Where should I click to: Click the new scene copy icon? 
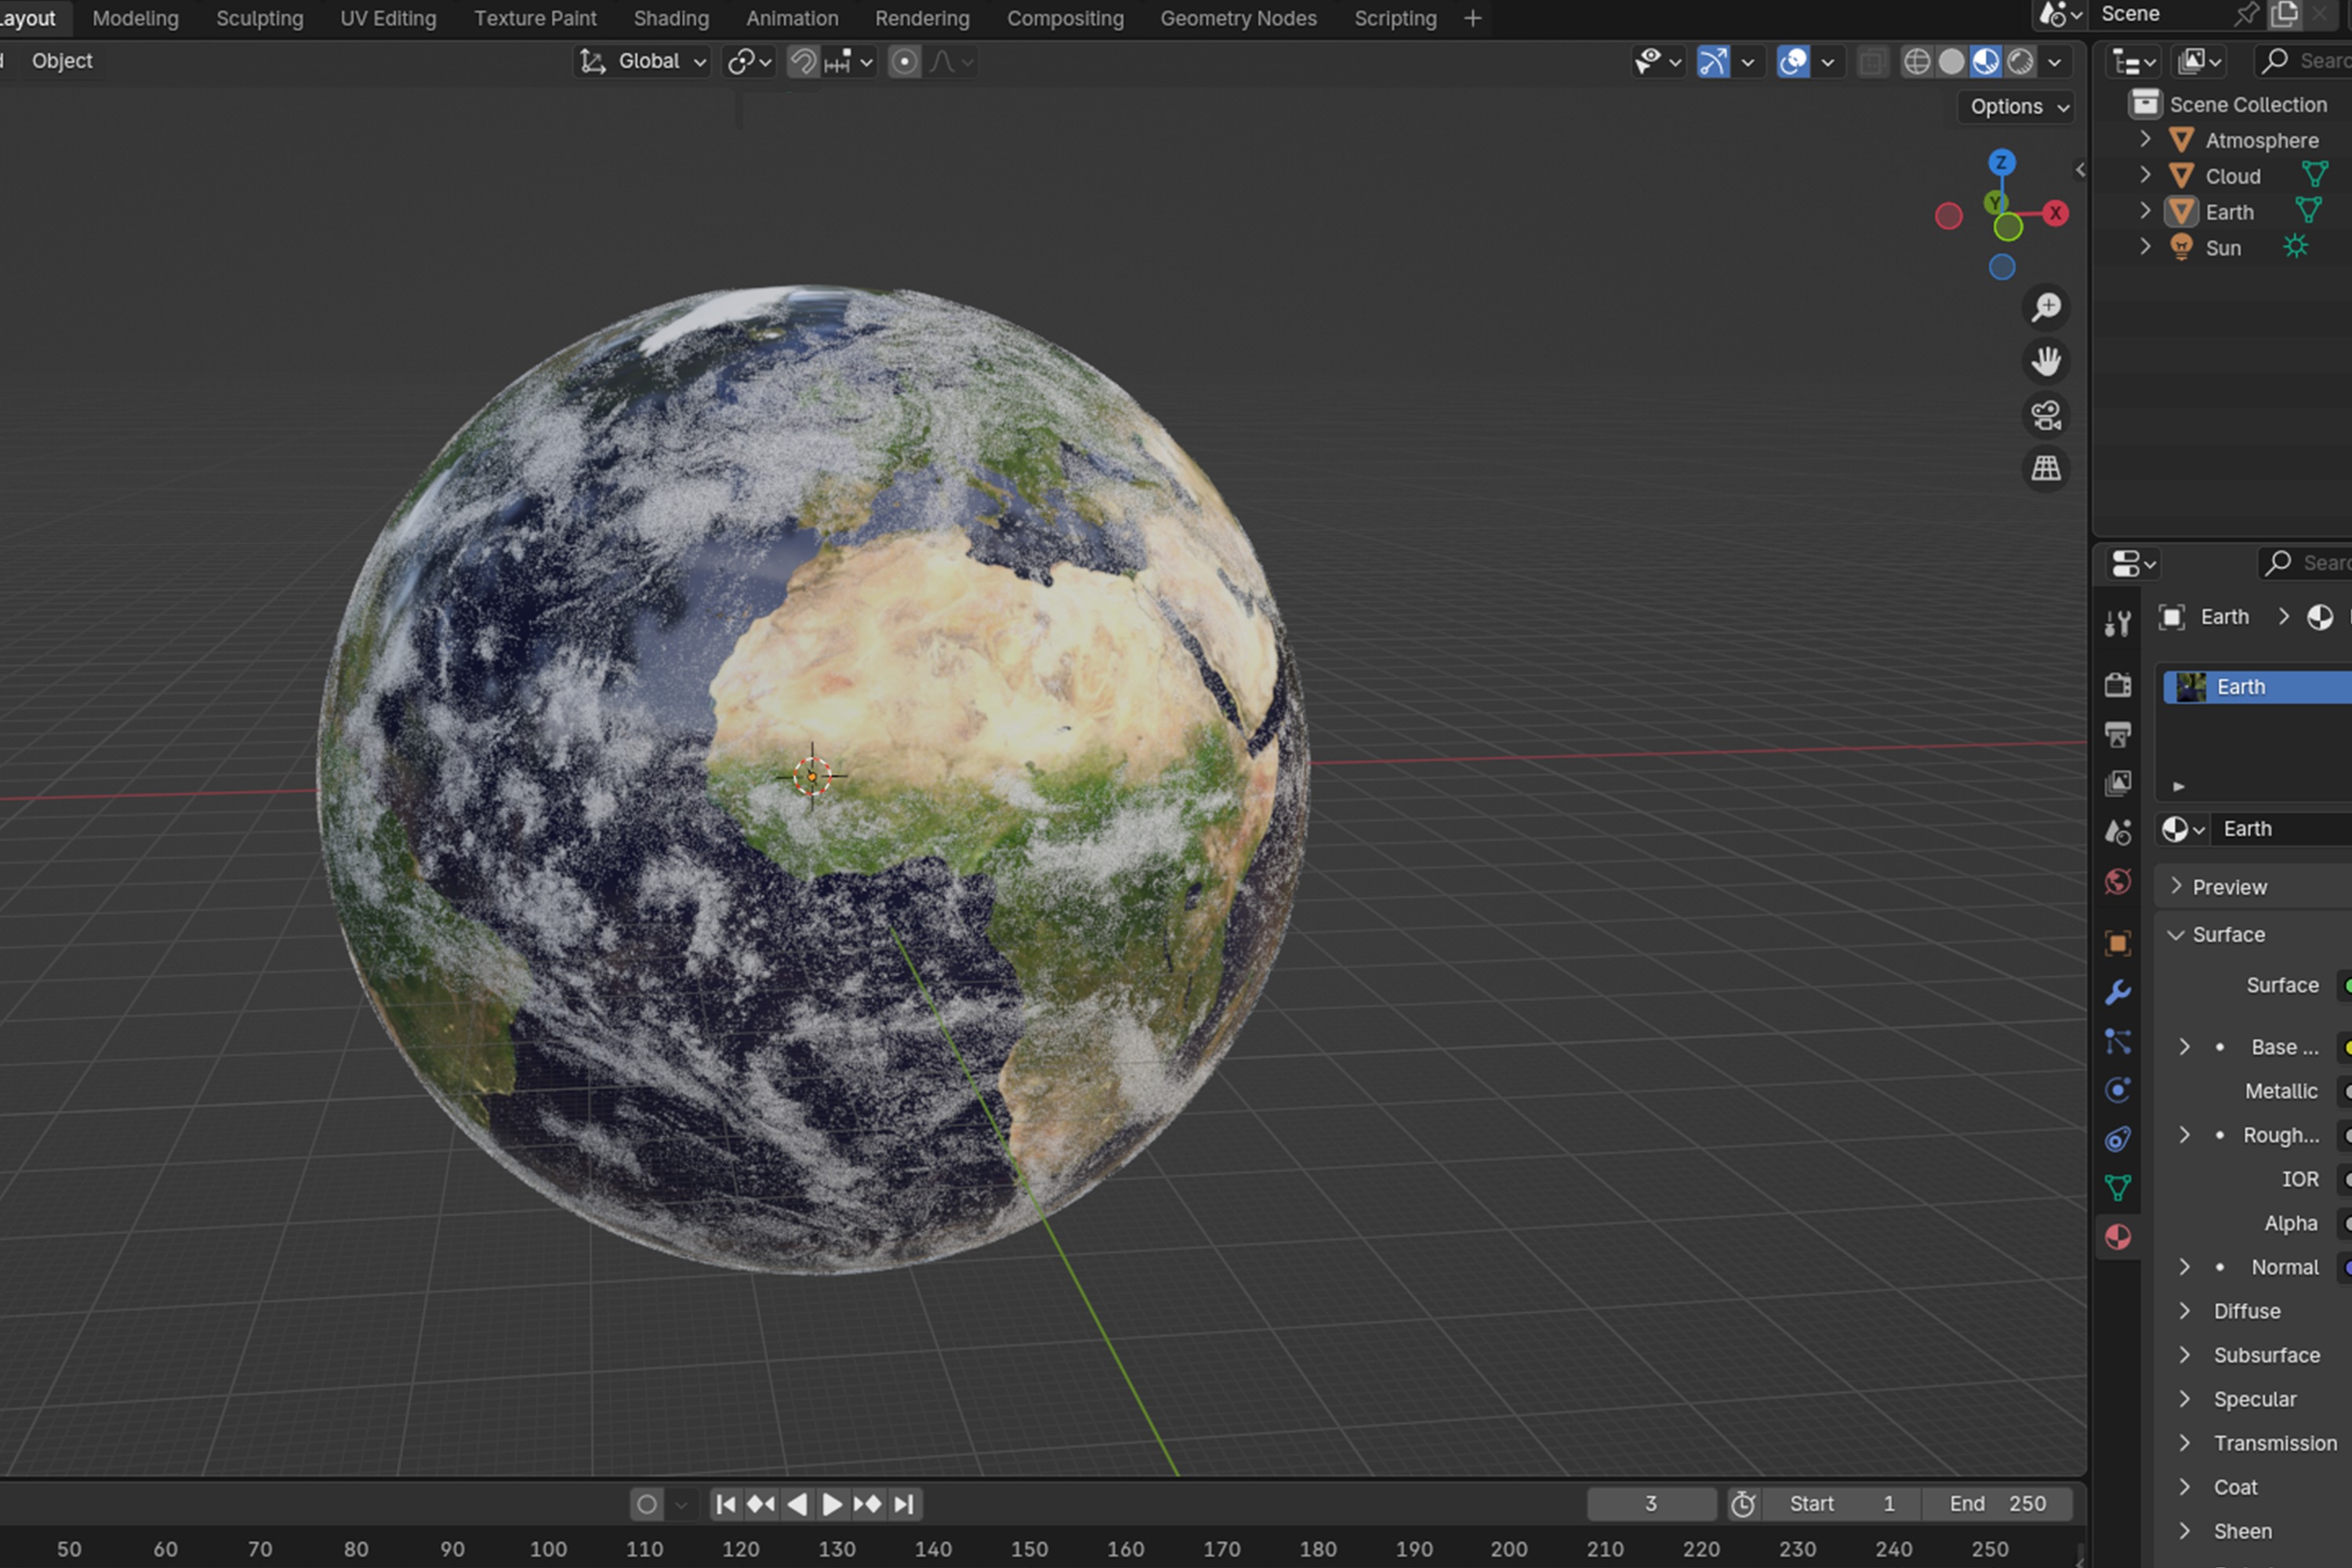click(x=2284, y=14)
